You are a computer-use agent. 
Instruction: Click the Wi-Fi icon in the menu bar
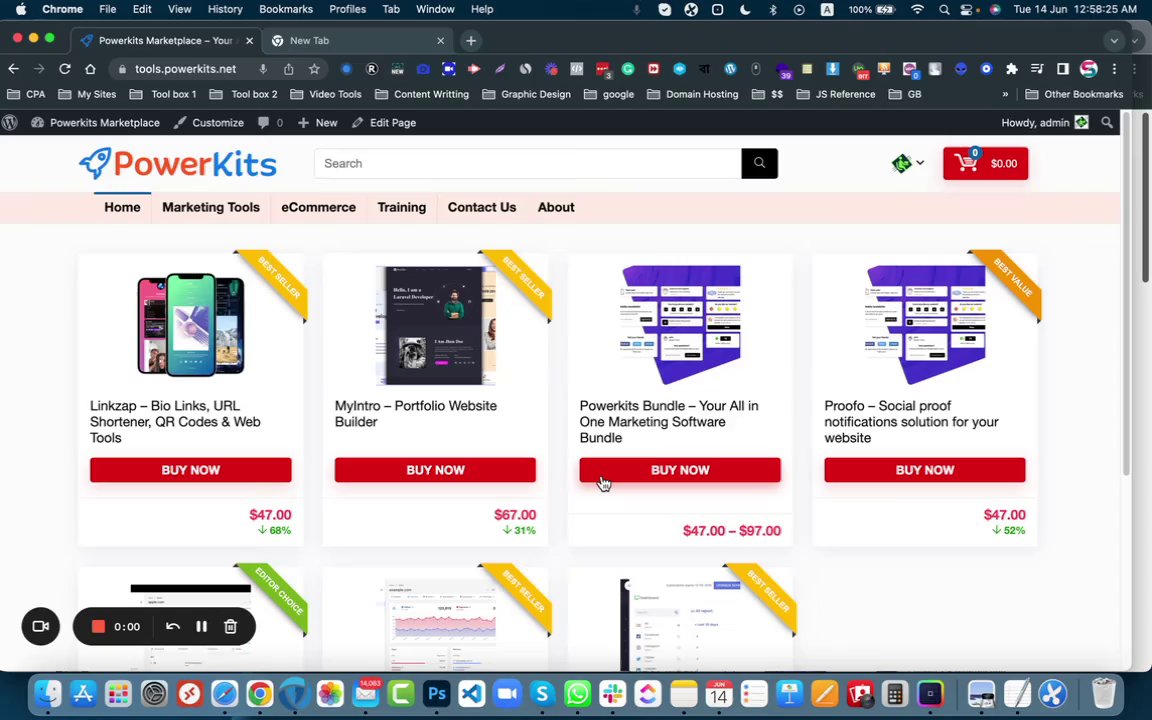click(x=917, y=10)
